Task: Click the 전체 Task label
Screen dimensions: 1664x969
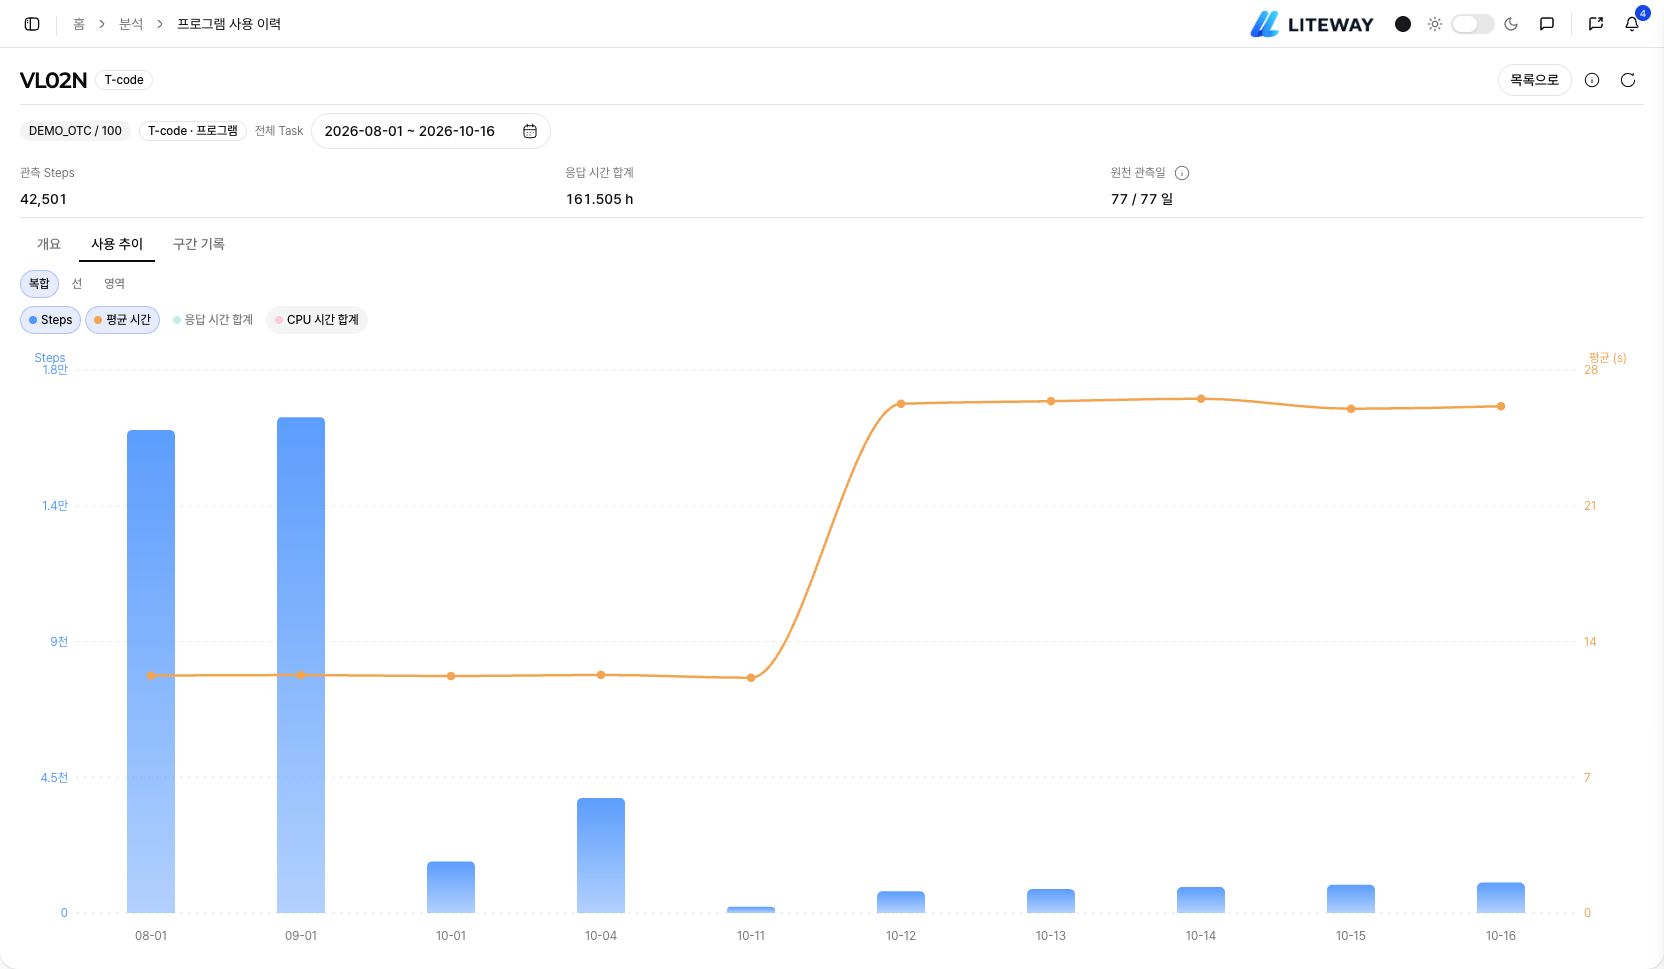Action: [x=279, y=131]
